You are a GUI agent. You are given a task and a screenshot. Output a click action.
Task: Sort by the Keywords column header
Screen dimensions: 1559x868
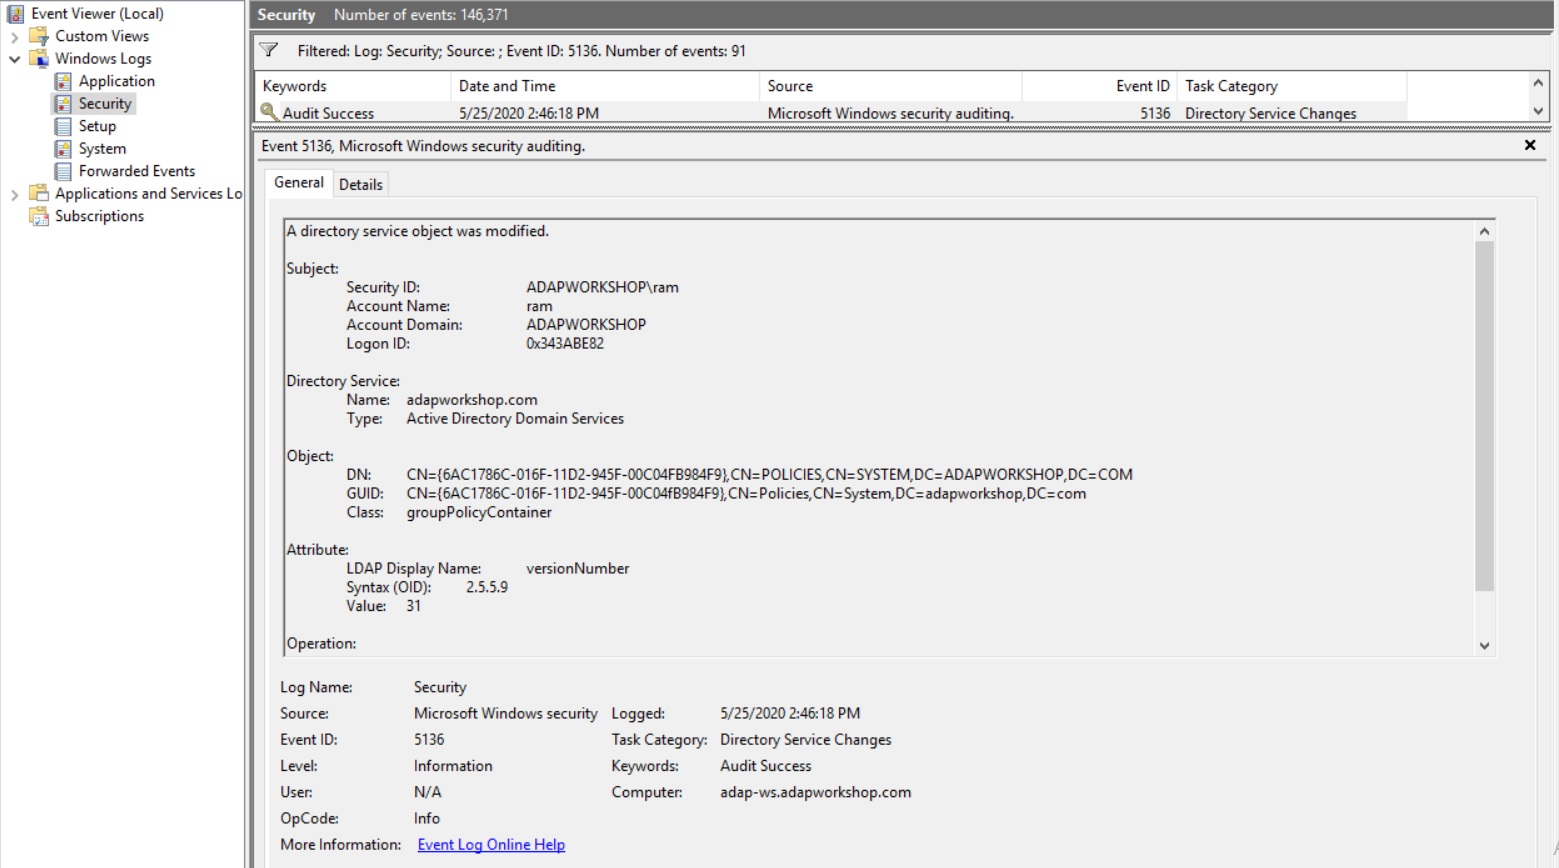click(x=352, y=86)
